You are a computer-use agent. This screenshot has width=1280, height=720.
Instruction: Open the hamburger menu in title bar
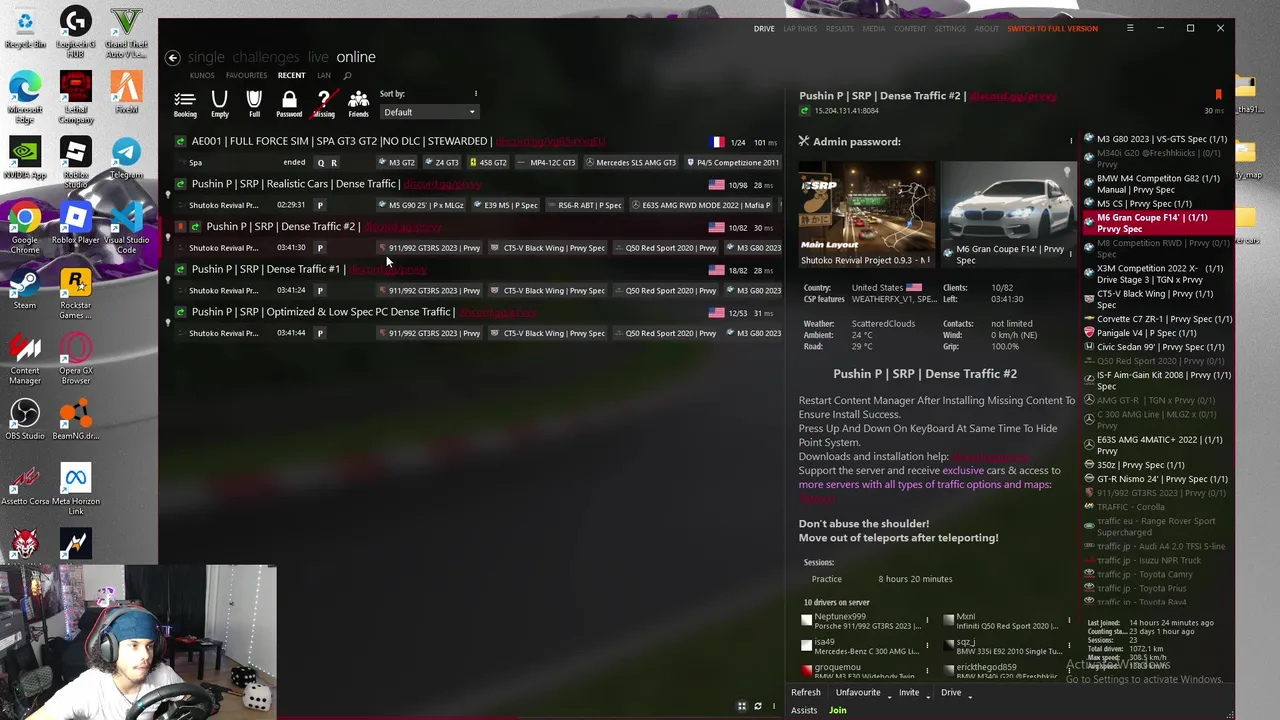[1130, 28]
